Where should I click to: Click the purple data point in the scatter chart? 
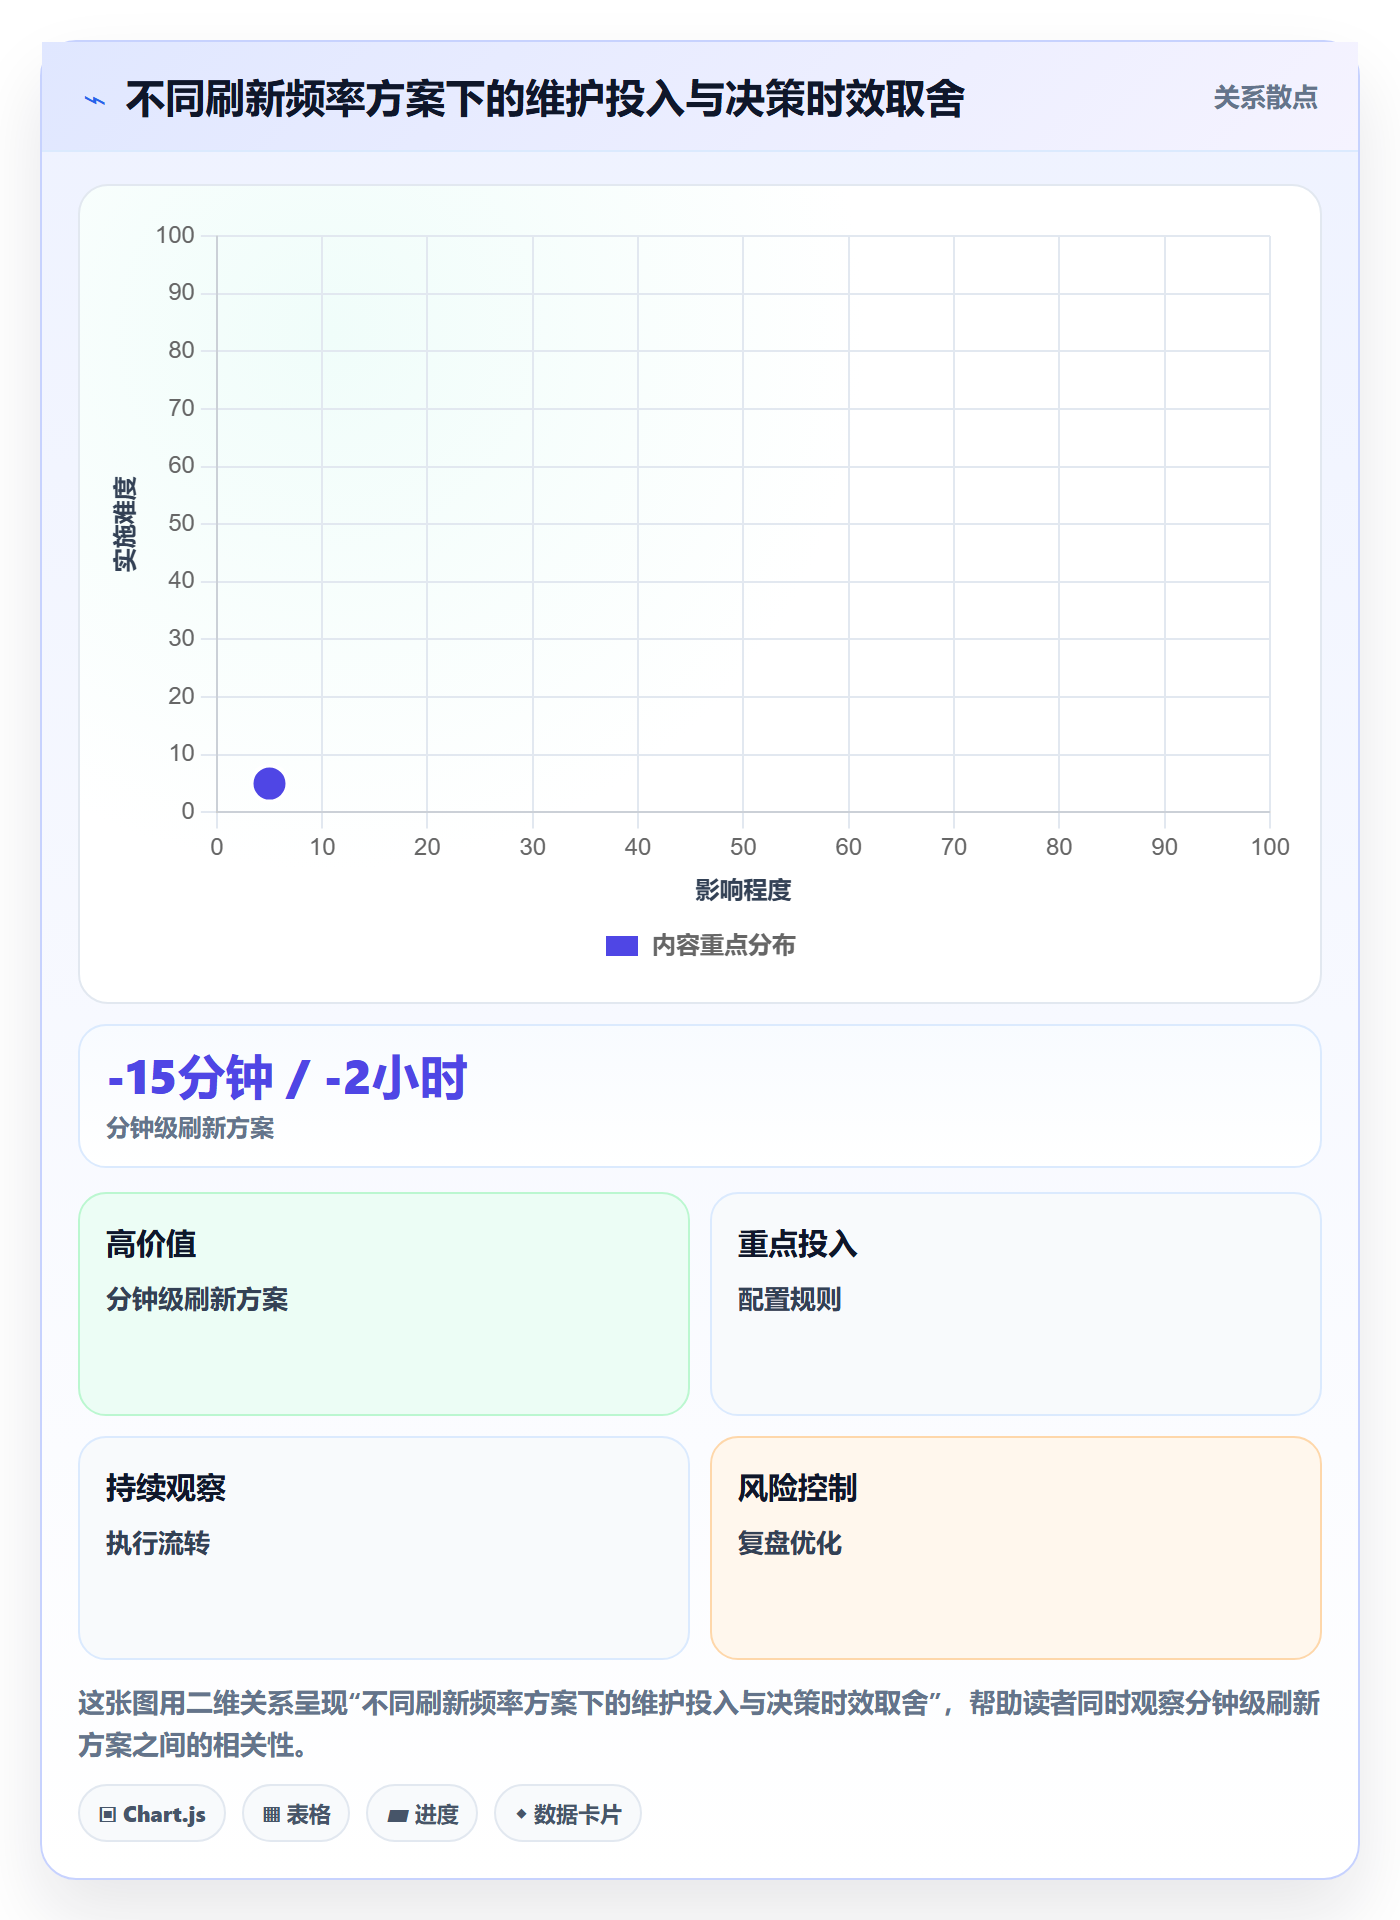pyautogui.click(x=269, y=783)
